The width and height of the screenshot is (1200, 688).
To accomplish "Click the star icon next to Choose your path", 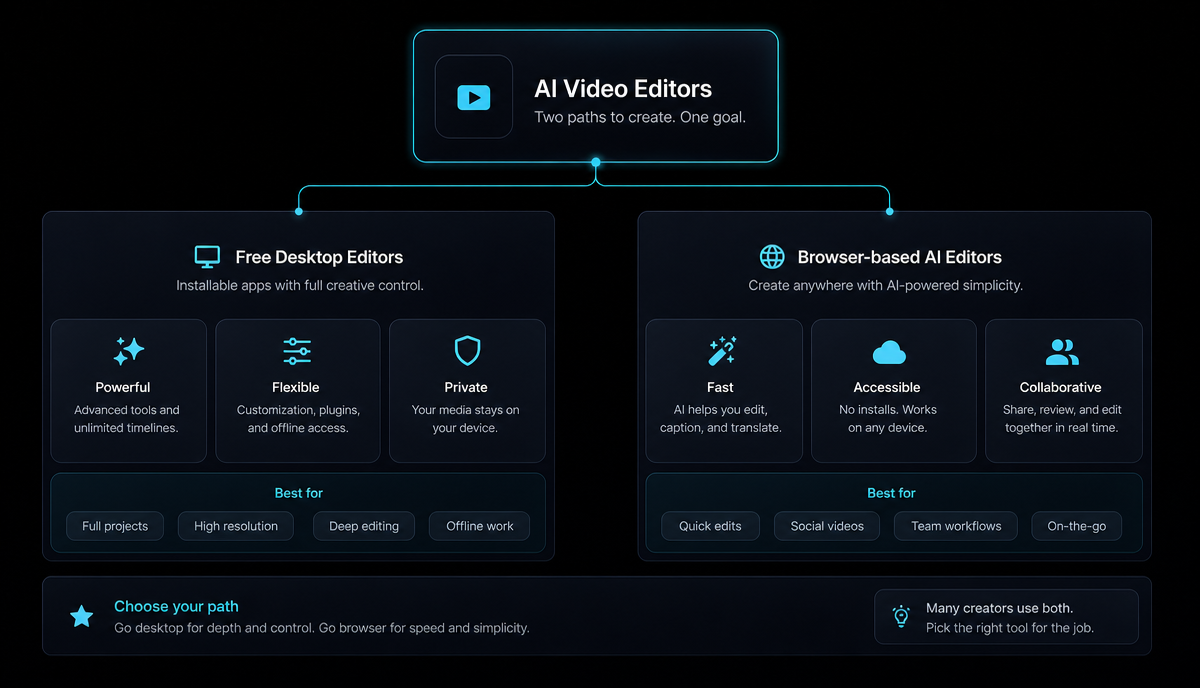I will tap(82, 616).
